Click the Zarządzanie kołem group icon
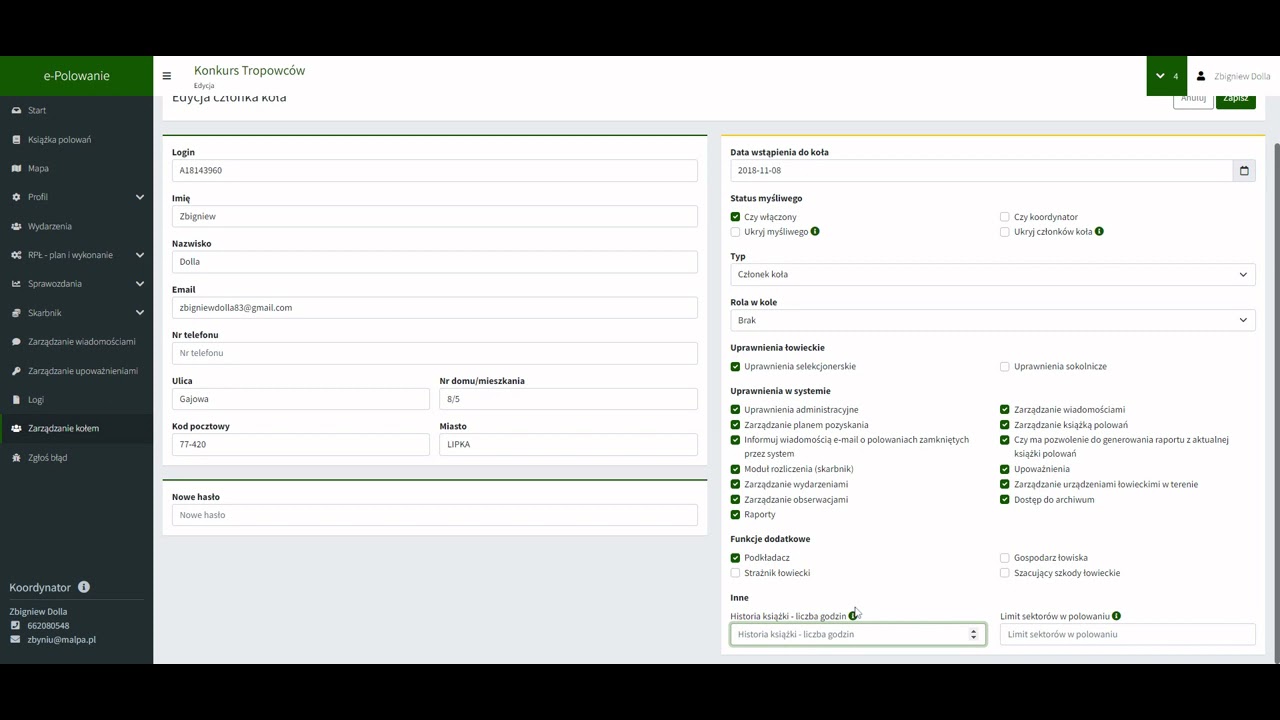The width and height of the screenshot is (1280, 720). (16, 428)
